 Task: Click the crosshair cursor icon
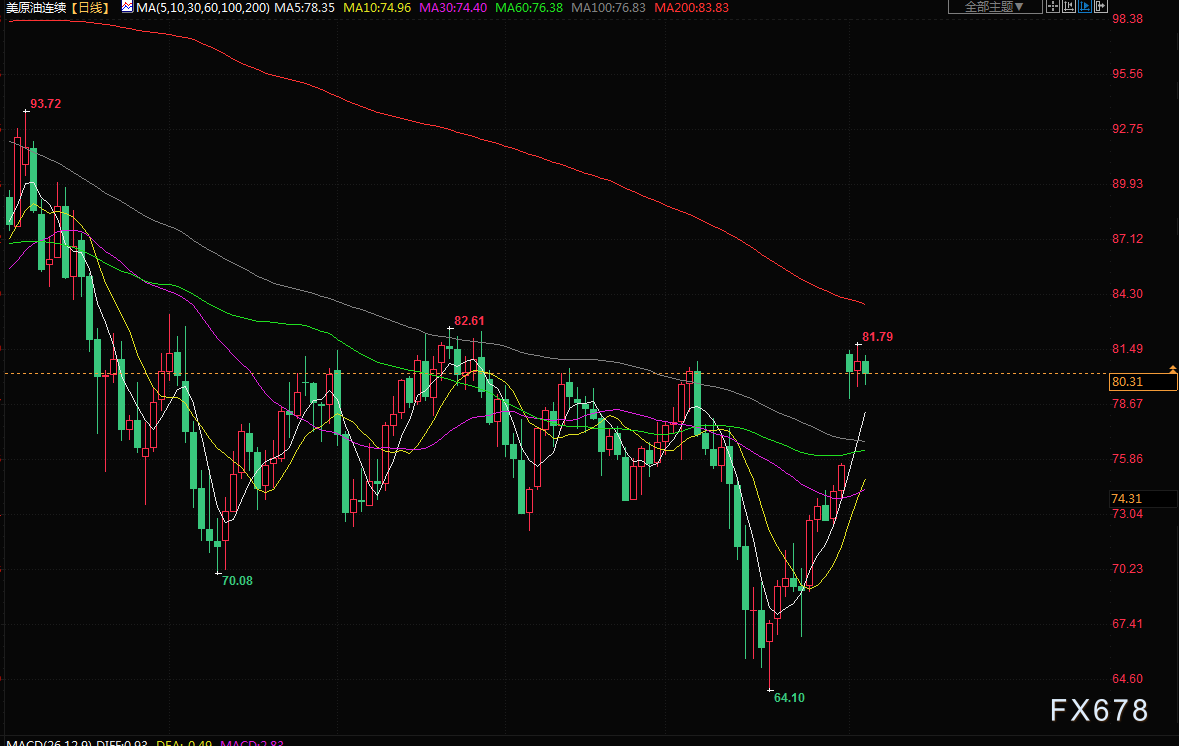1053,6
